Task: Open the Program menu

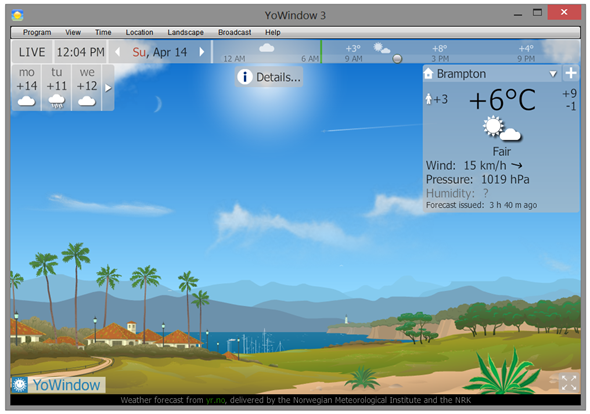Action: click(37, 32)
